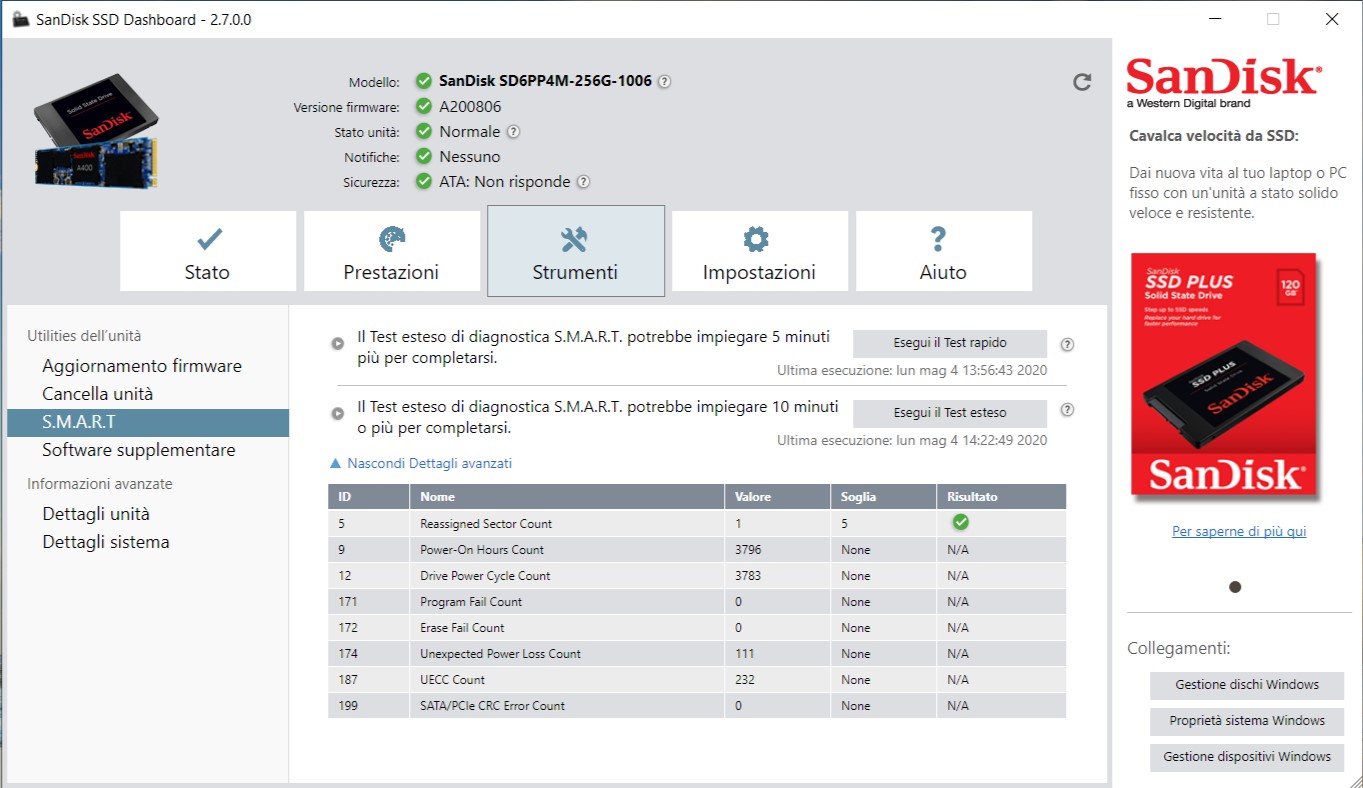Minimize the SanDisk SSD Dashboard window
The width and height of the screenshot is (1363, 788).
point(1213,19)
